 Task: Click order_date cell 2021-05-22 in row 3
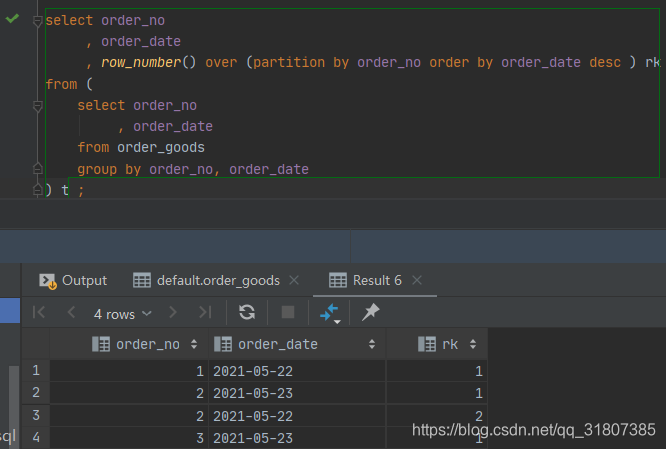[x=297, y=416]
